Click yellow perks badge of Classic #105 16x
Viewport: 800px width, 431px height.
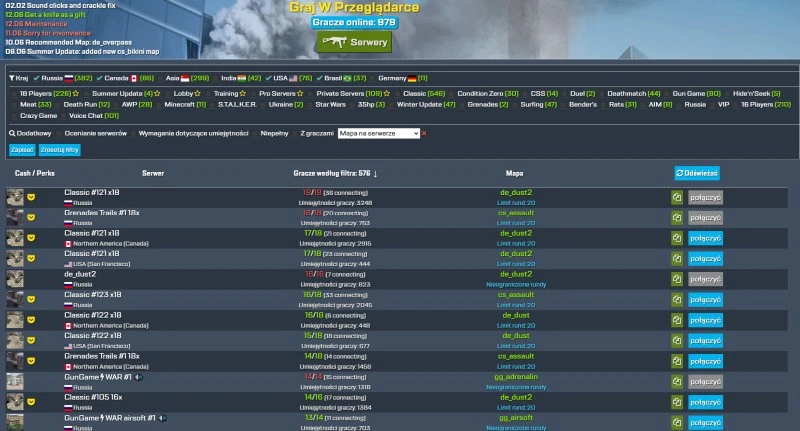pyautogui.click(x=31, y=402)
